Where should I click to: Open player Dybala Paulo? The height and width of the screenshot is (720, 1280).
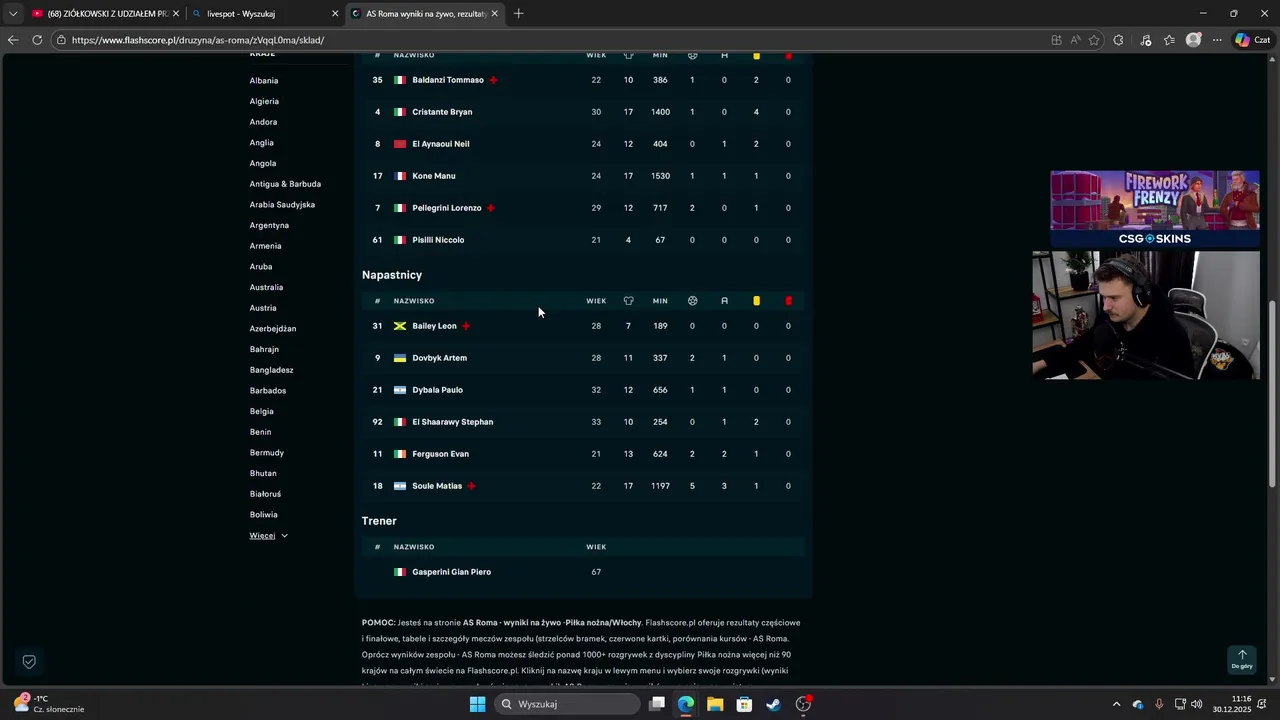[x=437, y=390]
